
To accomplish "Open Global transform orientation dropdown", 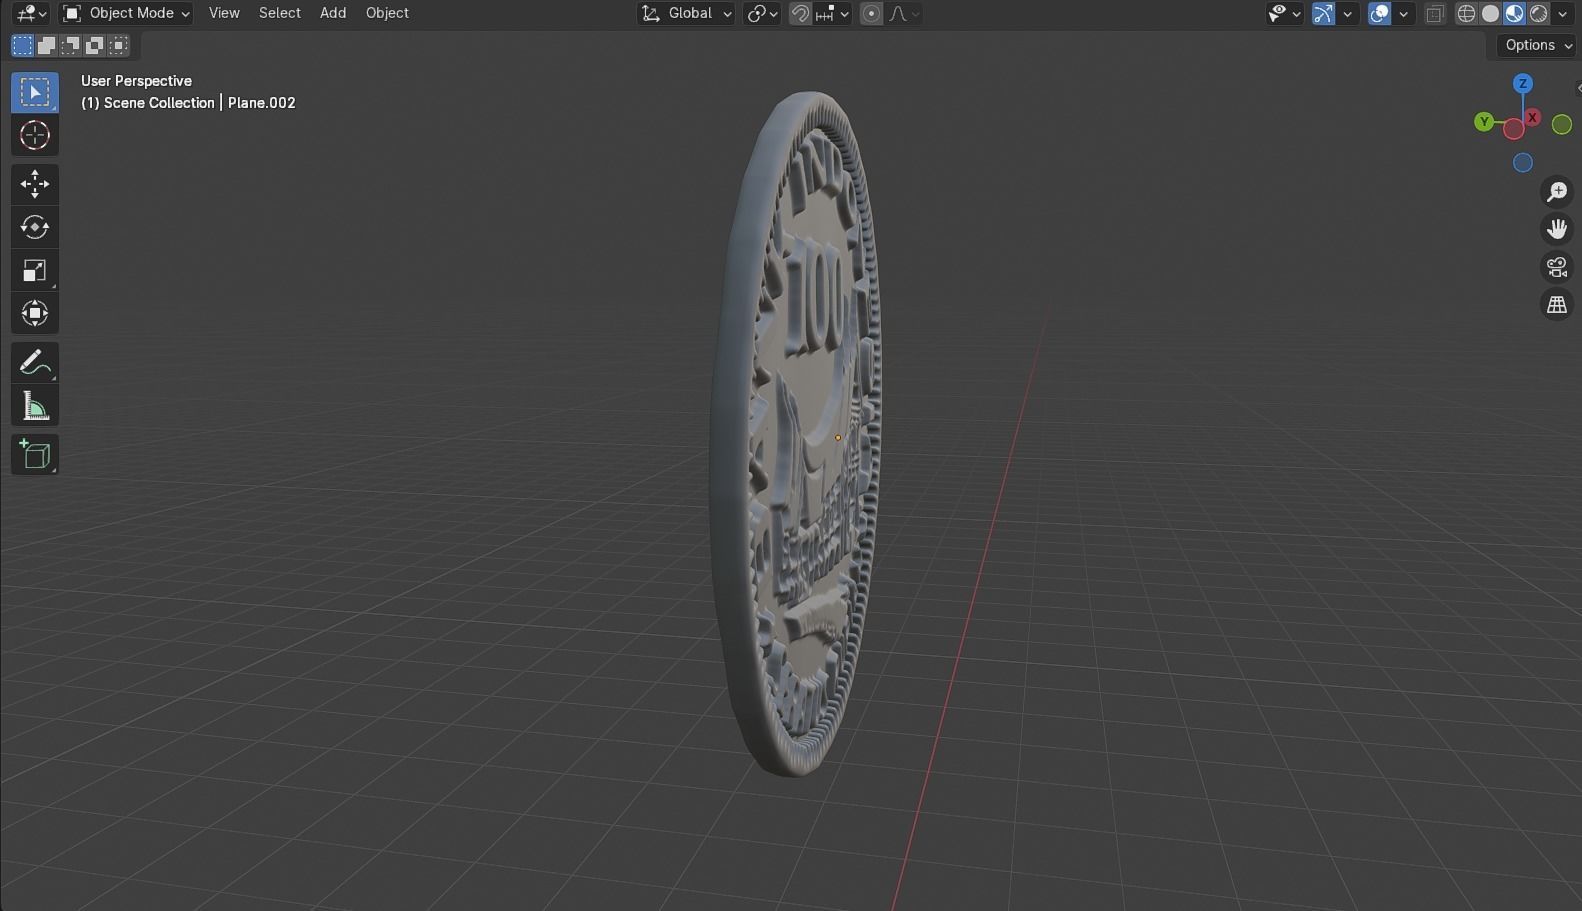I will click(x=686, y=13).
